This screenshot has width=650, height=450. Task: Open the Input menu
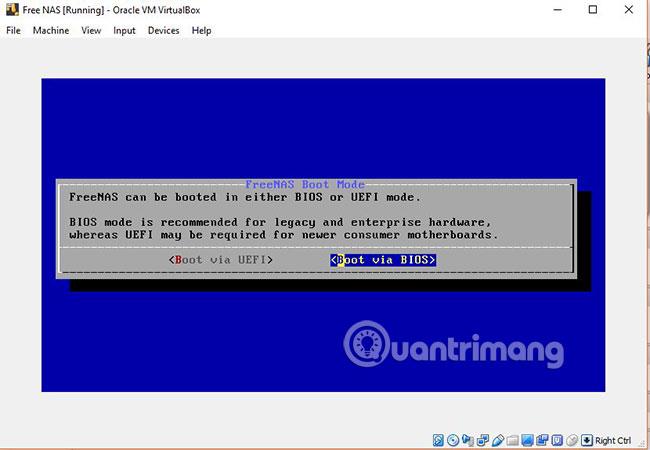124,30
